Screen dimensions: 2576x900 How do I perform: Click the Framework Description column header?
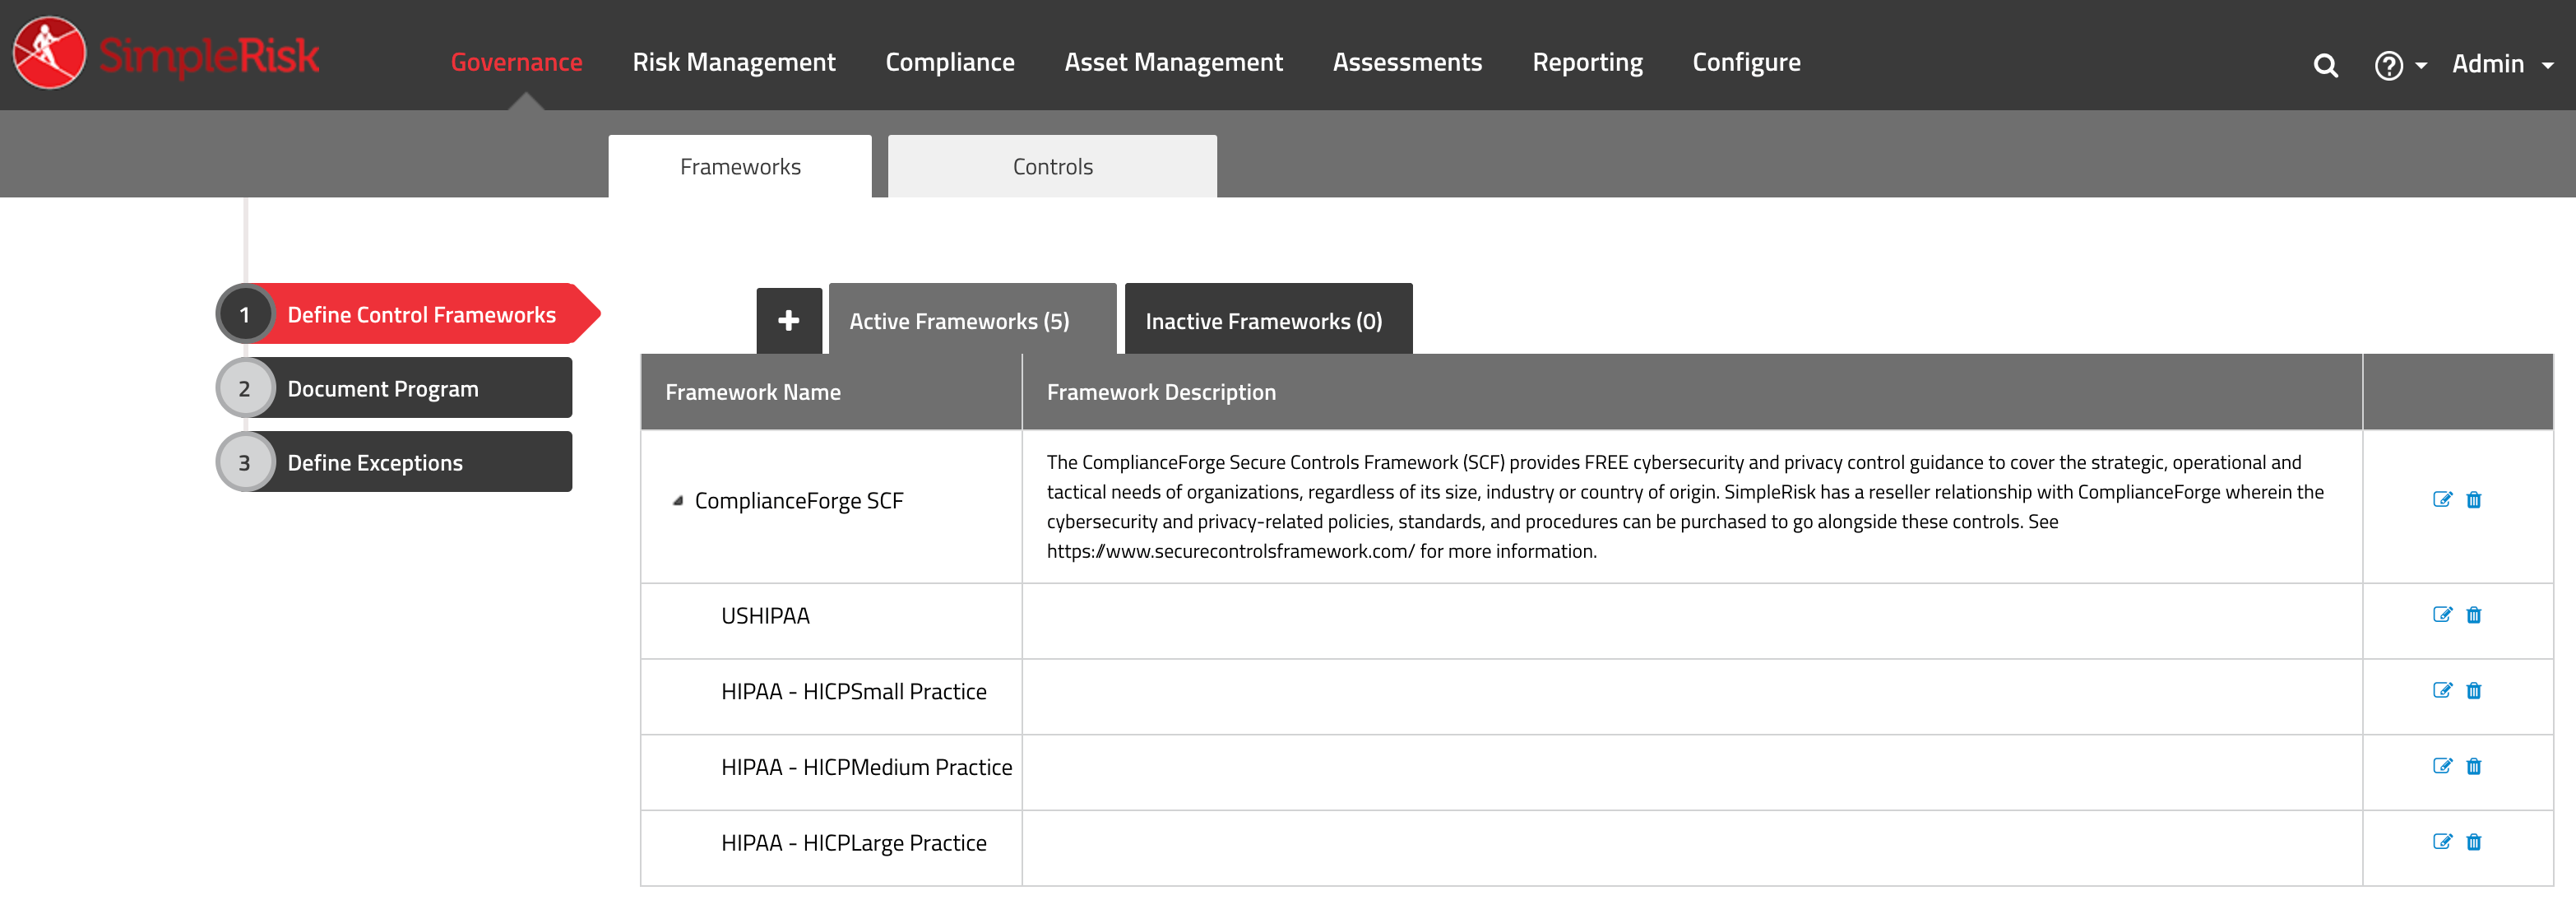pyautogui.click(x=1692, y=392)
